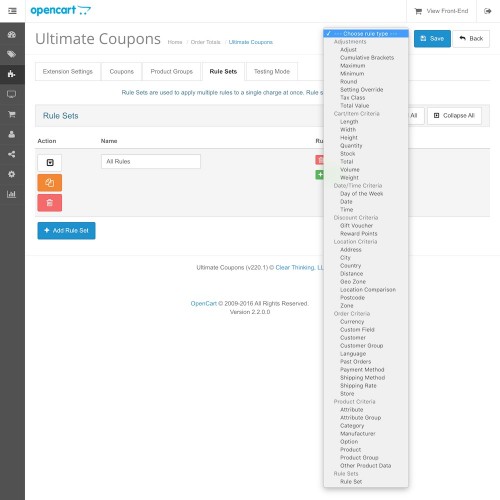This screenshot has height=500, width=500.
Task: Toggle the hamburger menu icon
Action: click(12, 11)
